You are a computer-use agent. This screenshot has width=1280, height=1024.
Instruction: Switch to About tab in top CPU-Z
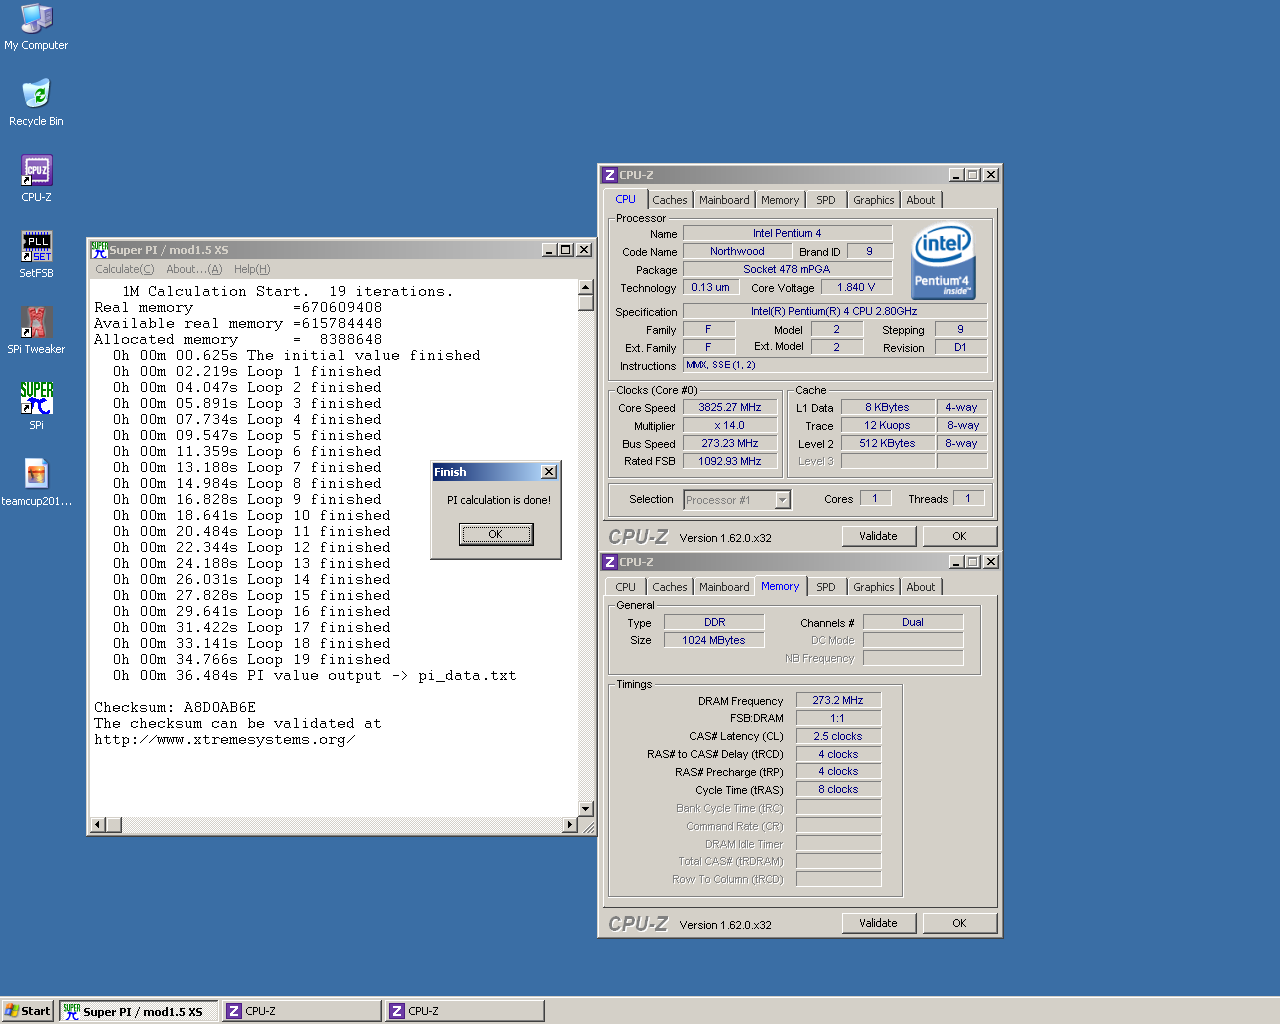[x=921, y=200]
